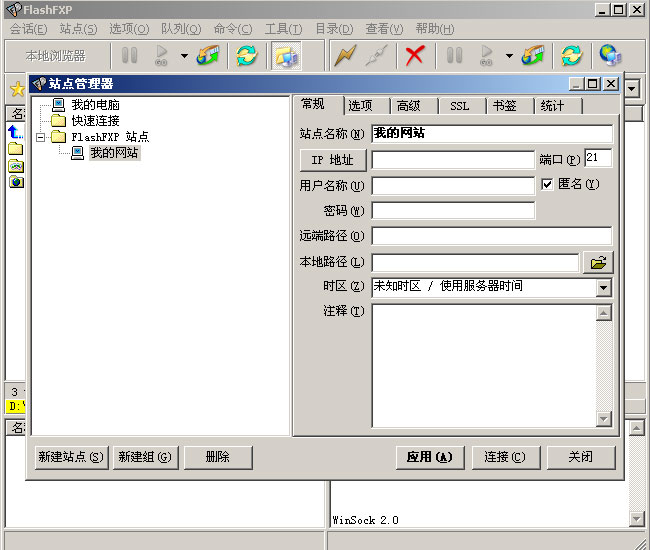The height and width of the screenshot is (550, 650).
Task: Click the left pane pause icon
Action: pos(130,55)
